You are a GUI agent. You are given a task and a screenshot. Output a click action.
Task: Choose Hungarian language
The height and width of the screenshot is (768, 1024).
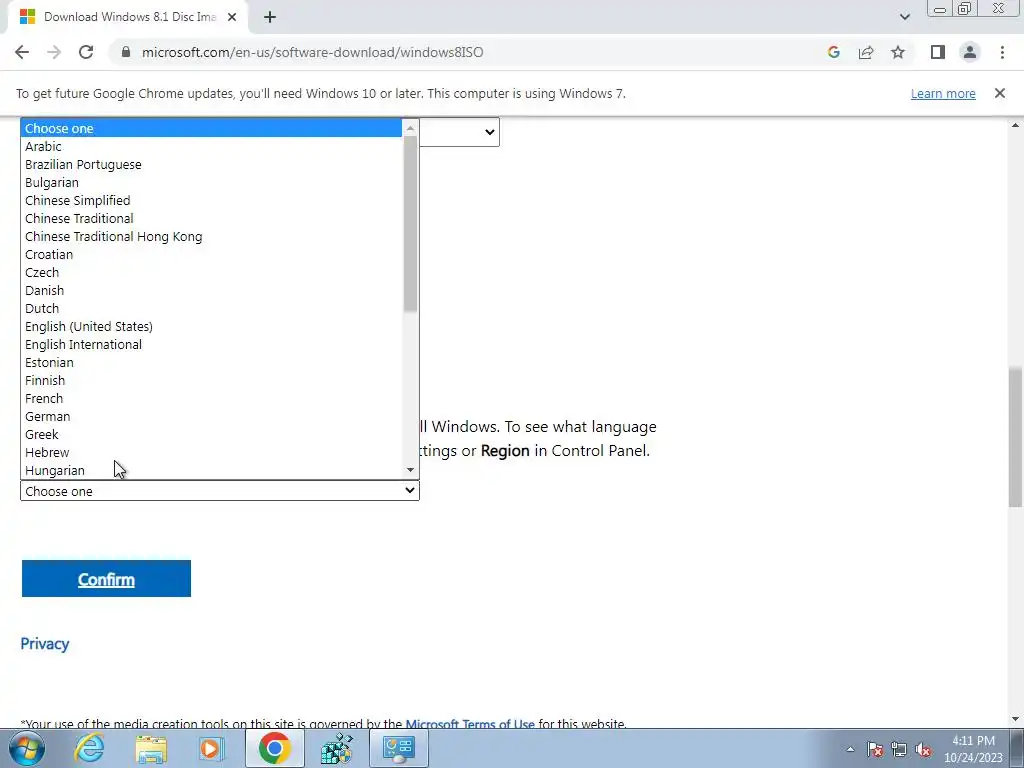point(213,470)
